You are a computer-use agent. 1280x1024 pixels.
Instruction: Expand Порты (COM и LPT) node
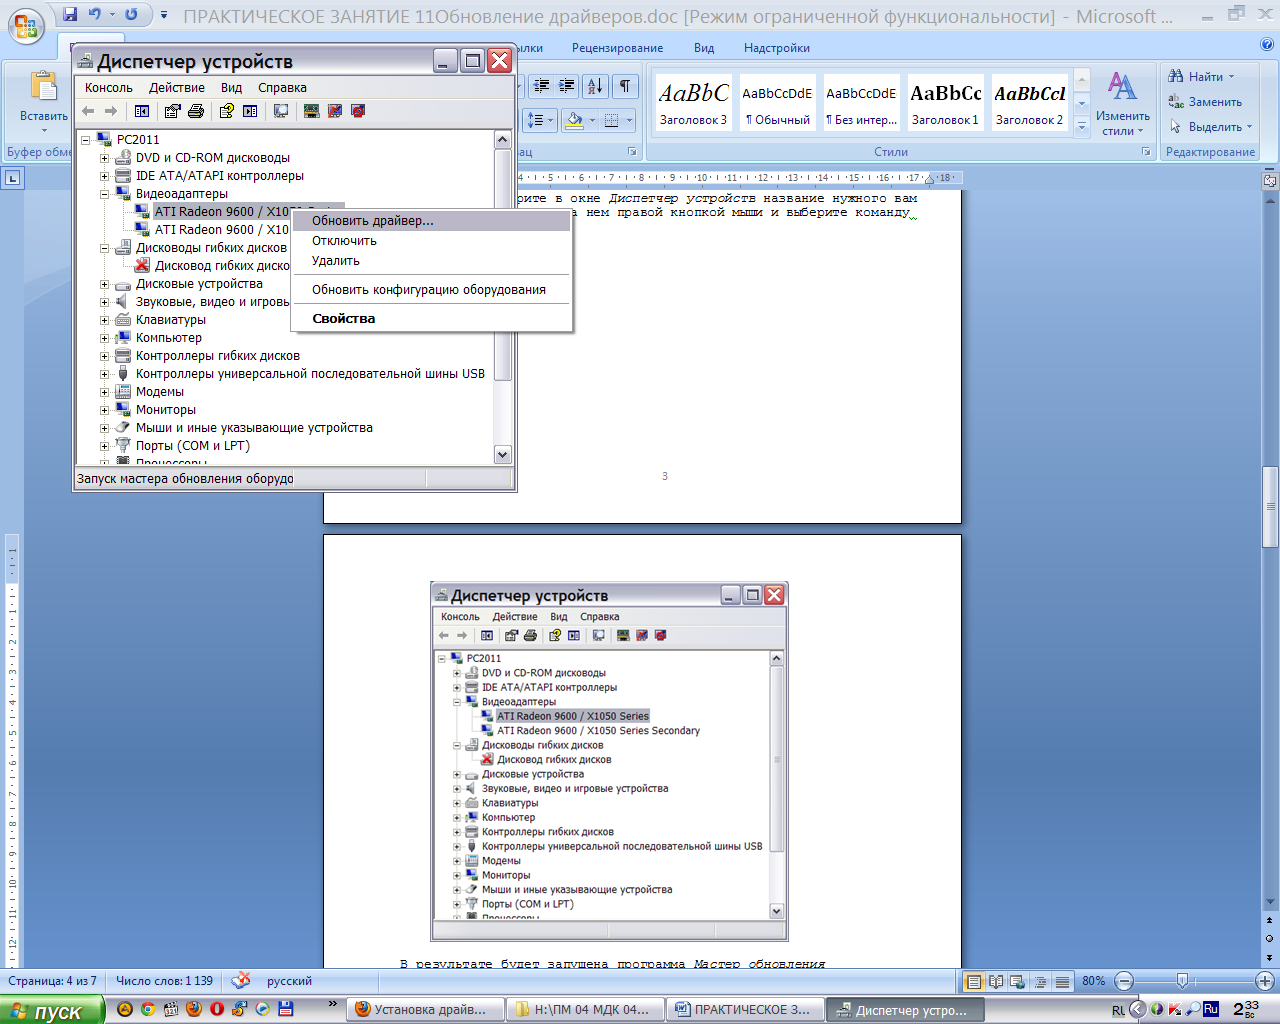click(x=104, y=446)
